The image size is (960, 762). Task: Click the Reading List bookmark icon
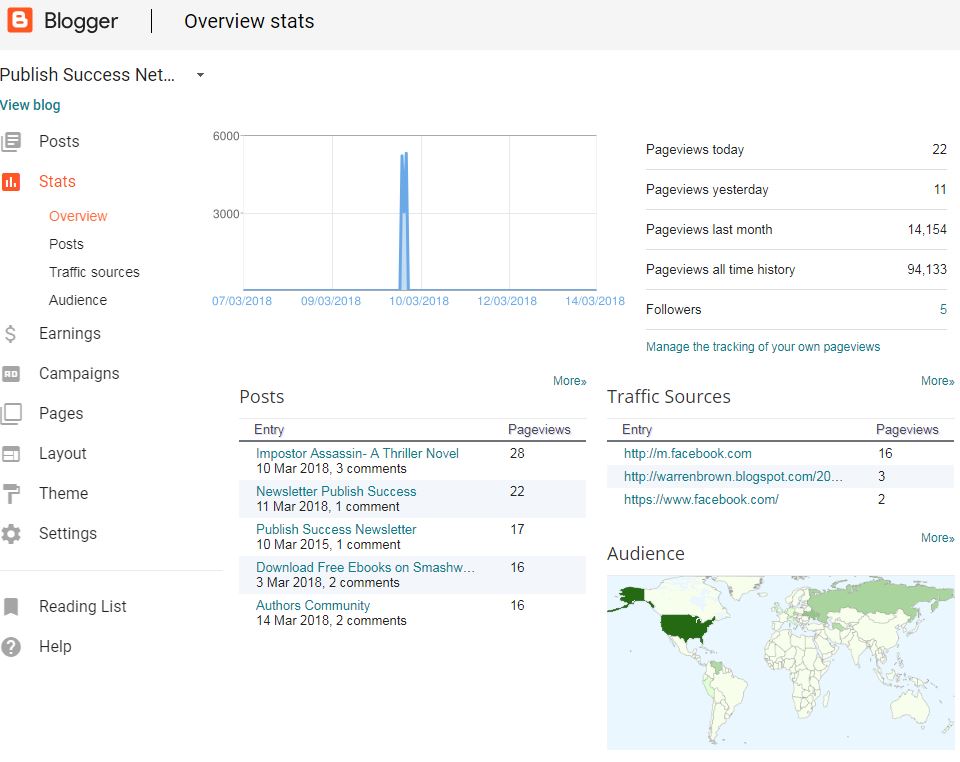[11, 607]
